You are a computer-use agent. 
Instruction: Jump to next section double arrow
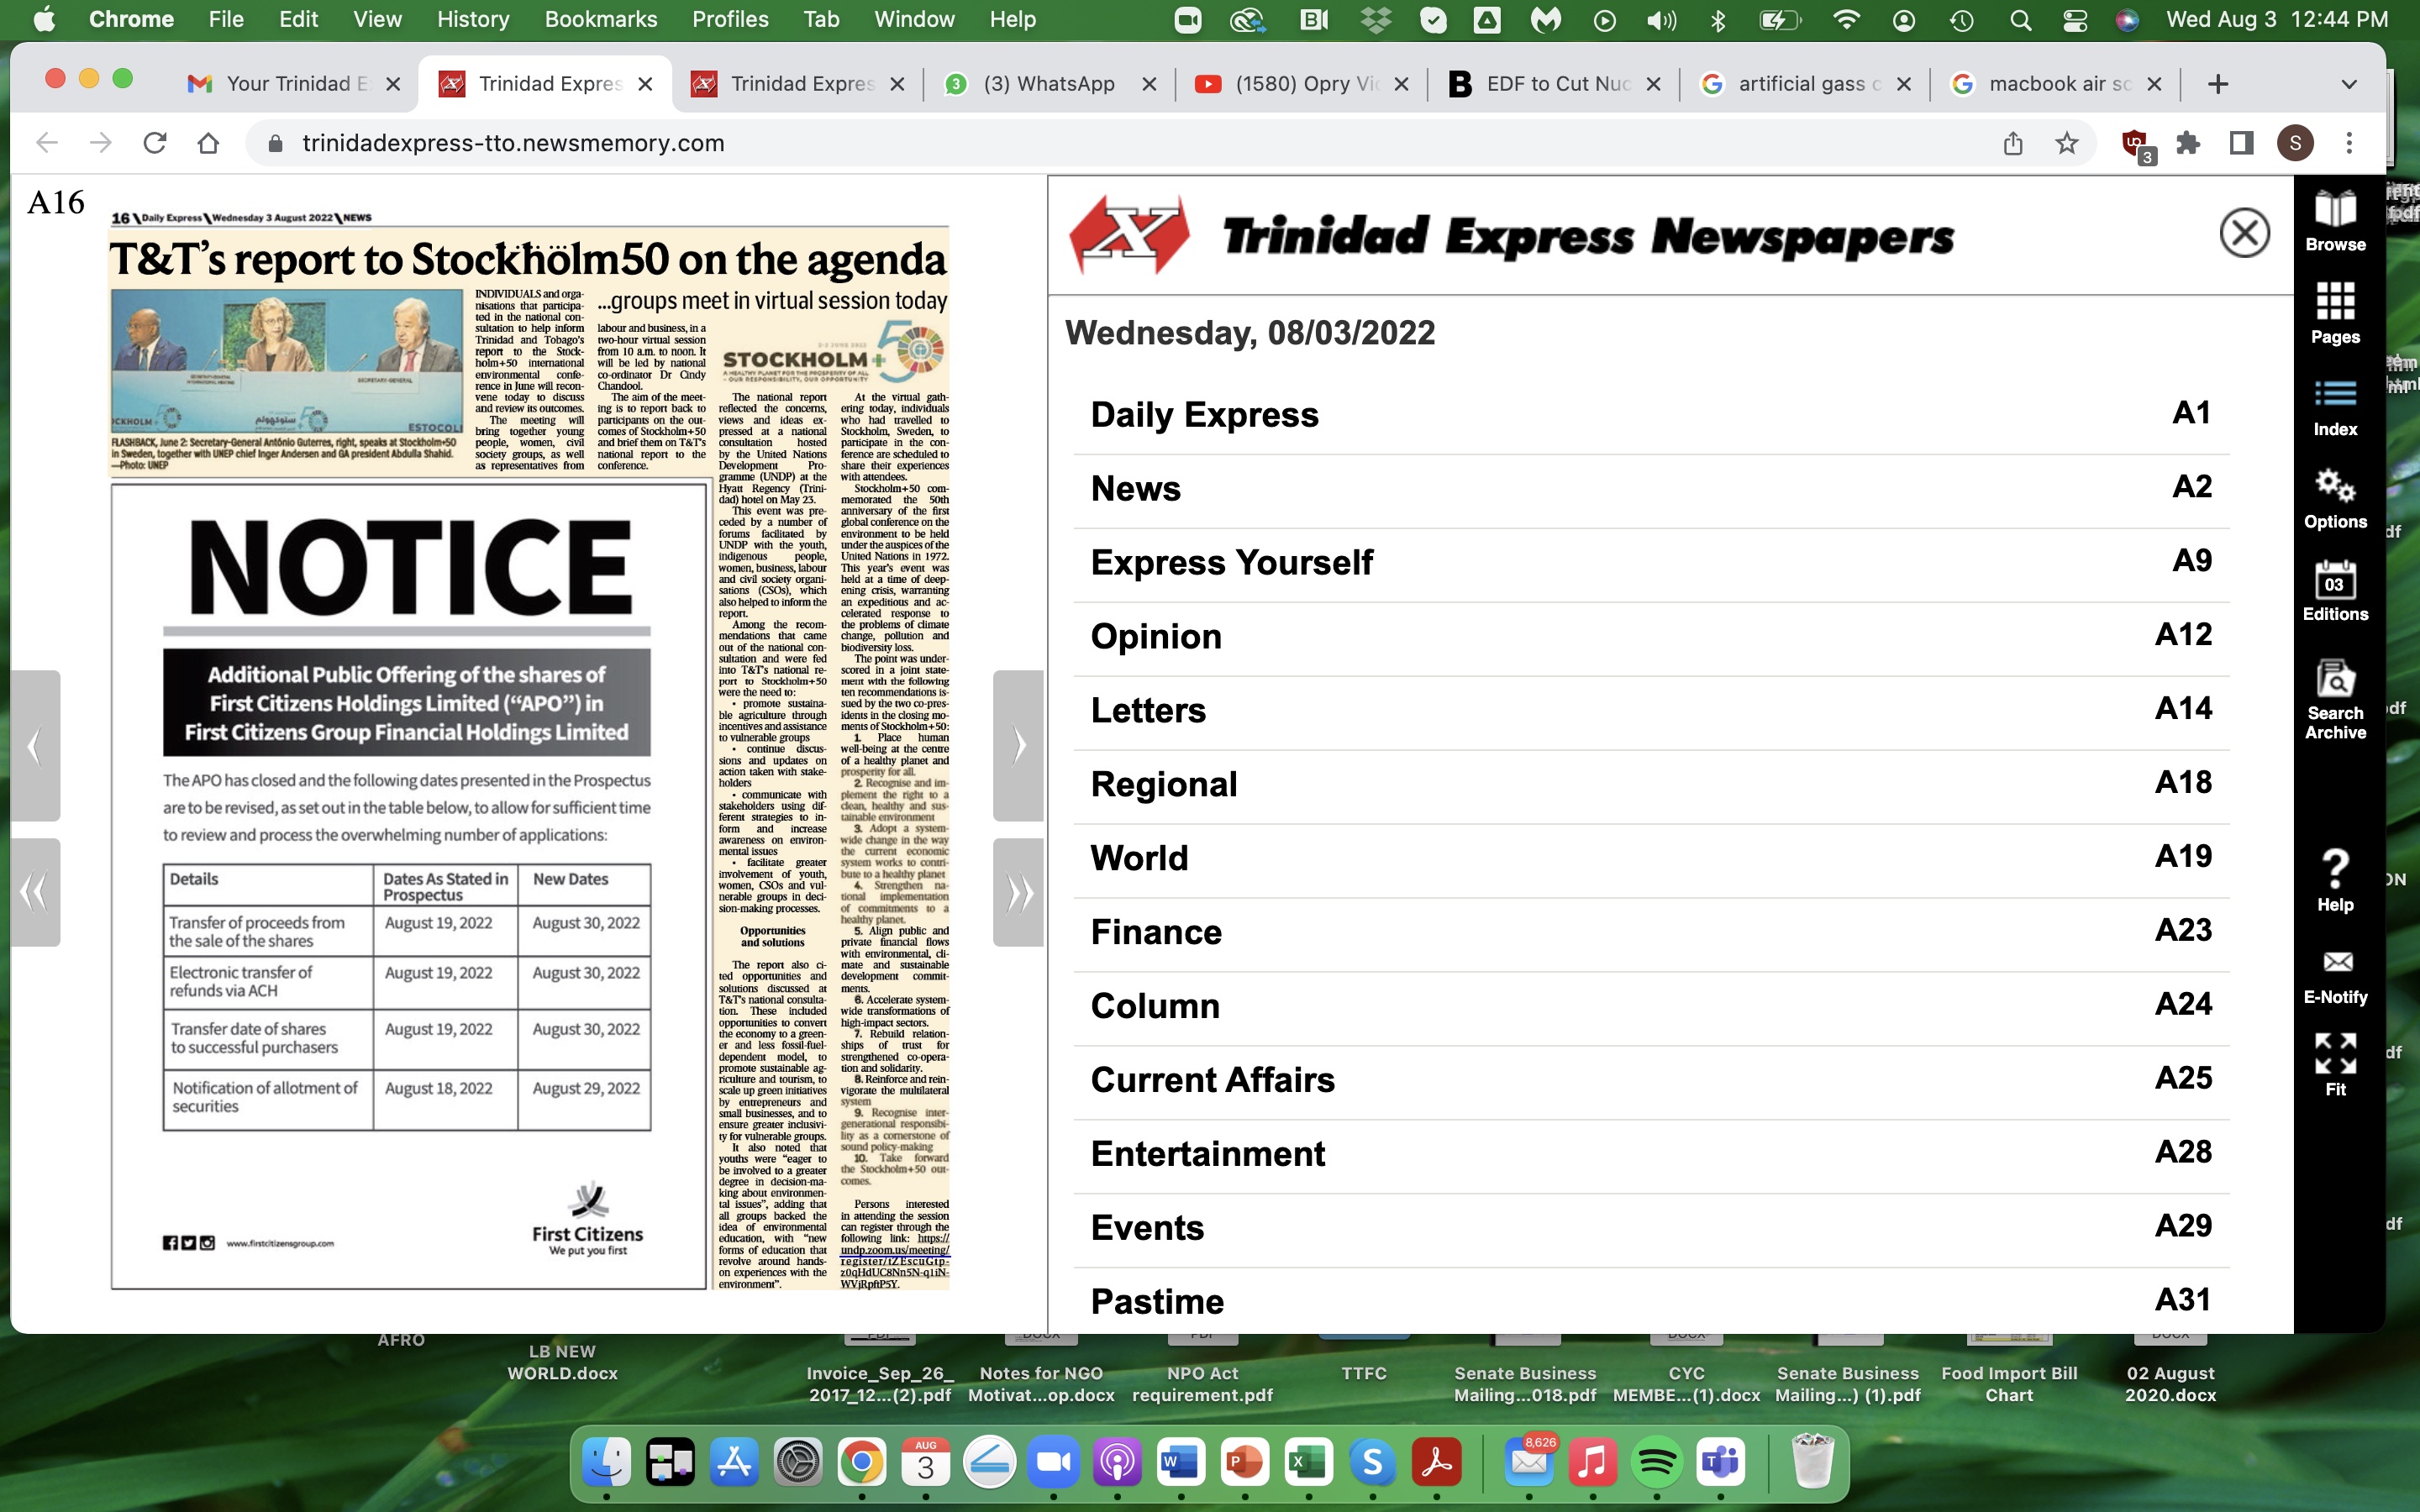[x=1018, y=892]
